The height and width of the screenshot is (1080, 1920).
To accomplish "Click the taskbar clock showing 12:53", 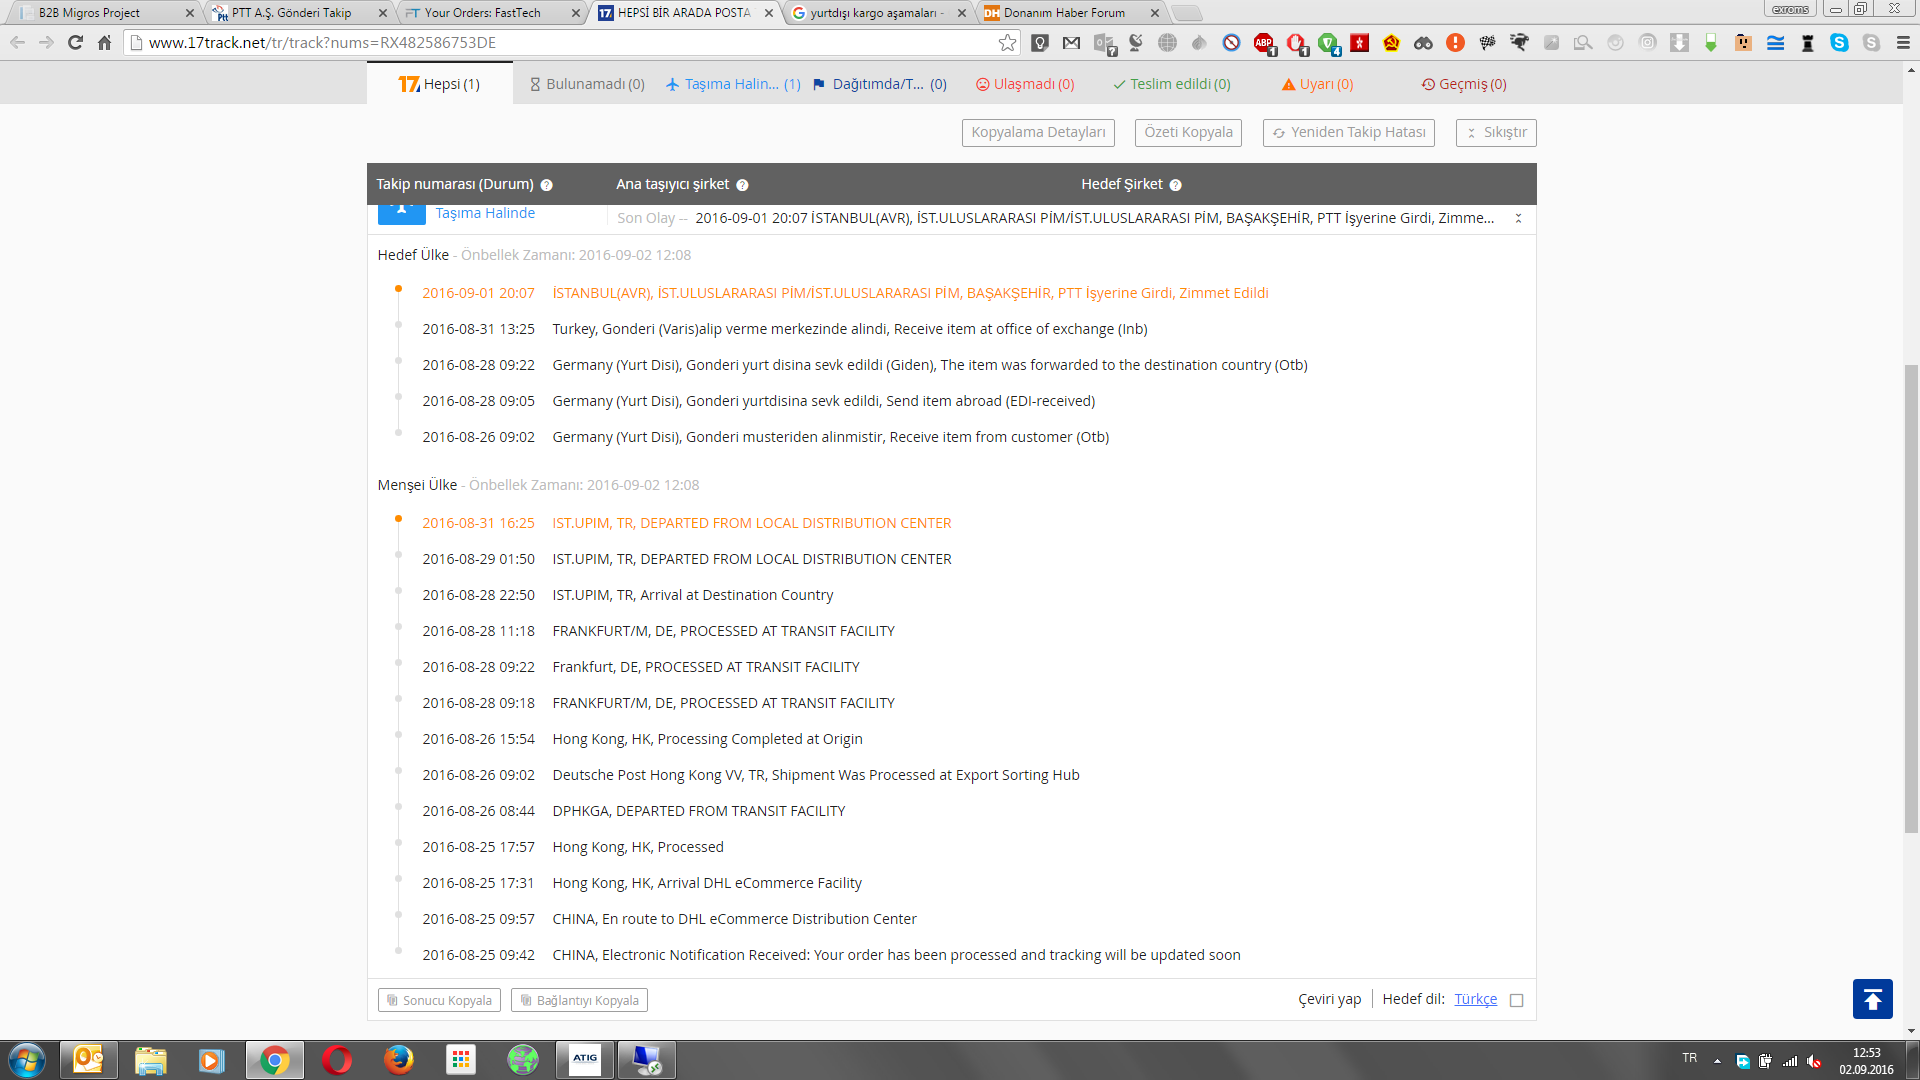I will point(1866,1061).
